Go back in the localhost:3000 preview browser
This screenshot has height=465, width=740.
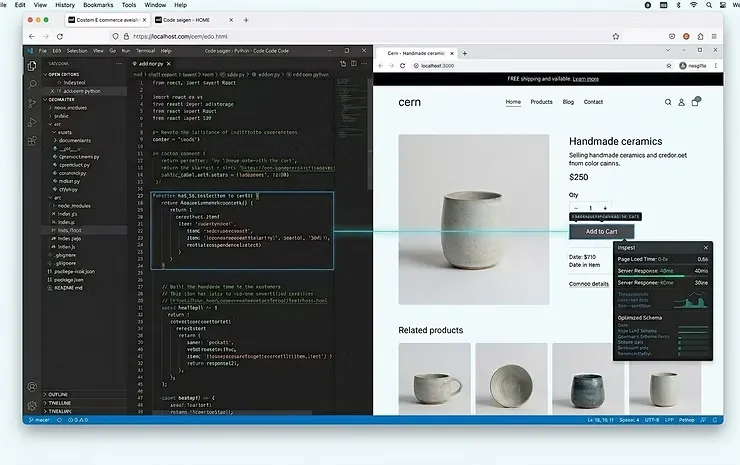coord(381,66)
